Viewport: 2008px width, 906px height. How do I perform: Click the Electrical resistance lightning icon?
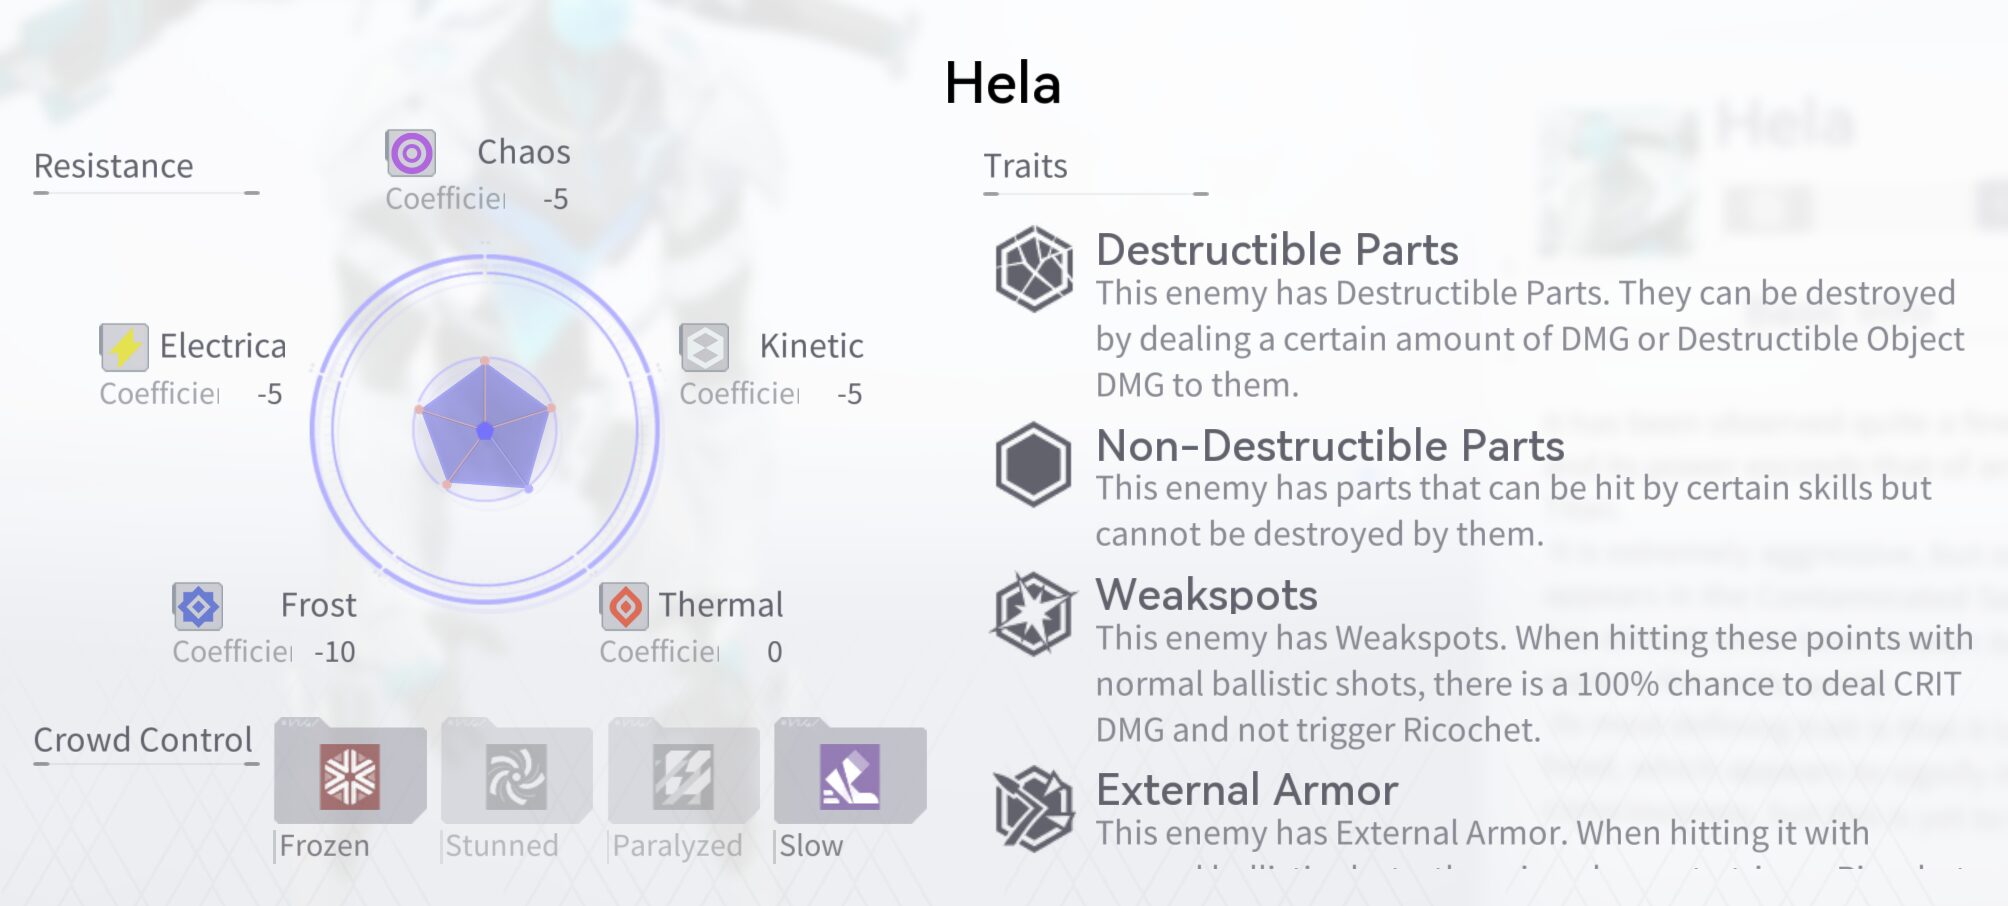[x=124, y=347]
